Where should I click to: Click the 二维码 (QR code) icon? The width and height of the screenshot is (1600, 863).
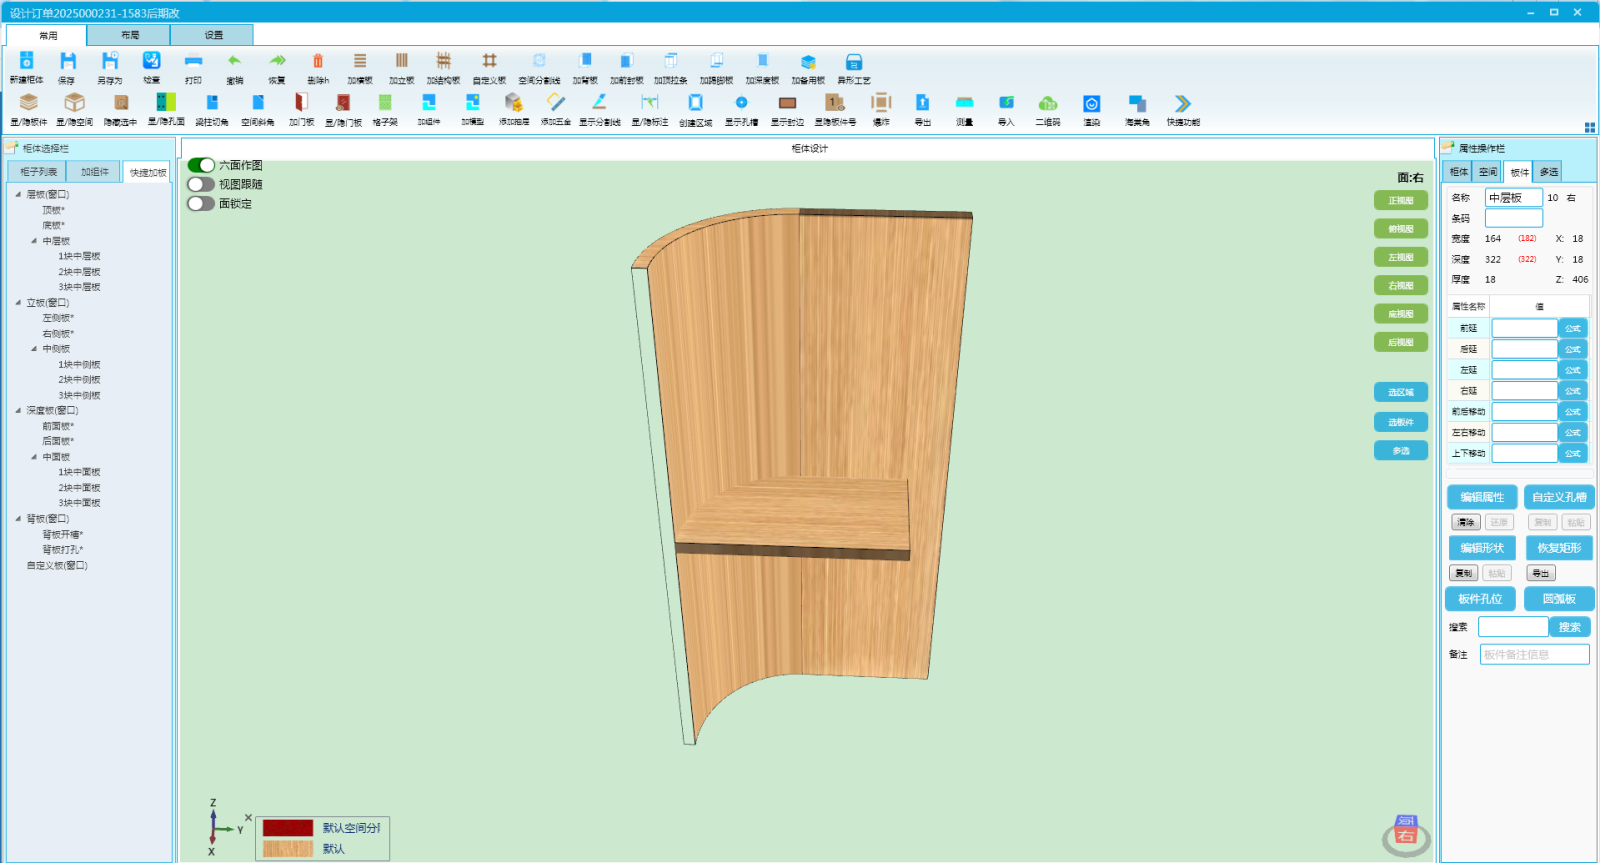(x=1047, y=103)
